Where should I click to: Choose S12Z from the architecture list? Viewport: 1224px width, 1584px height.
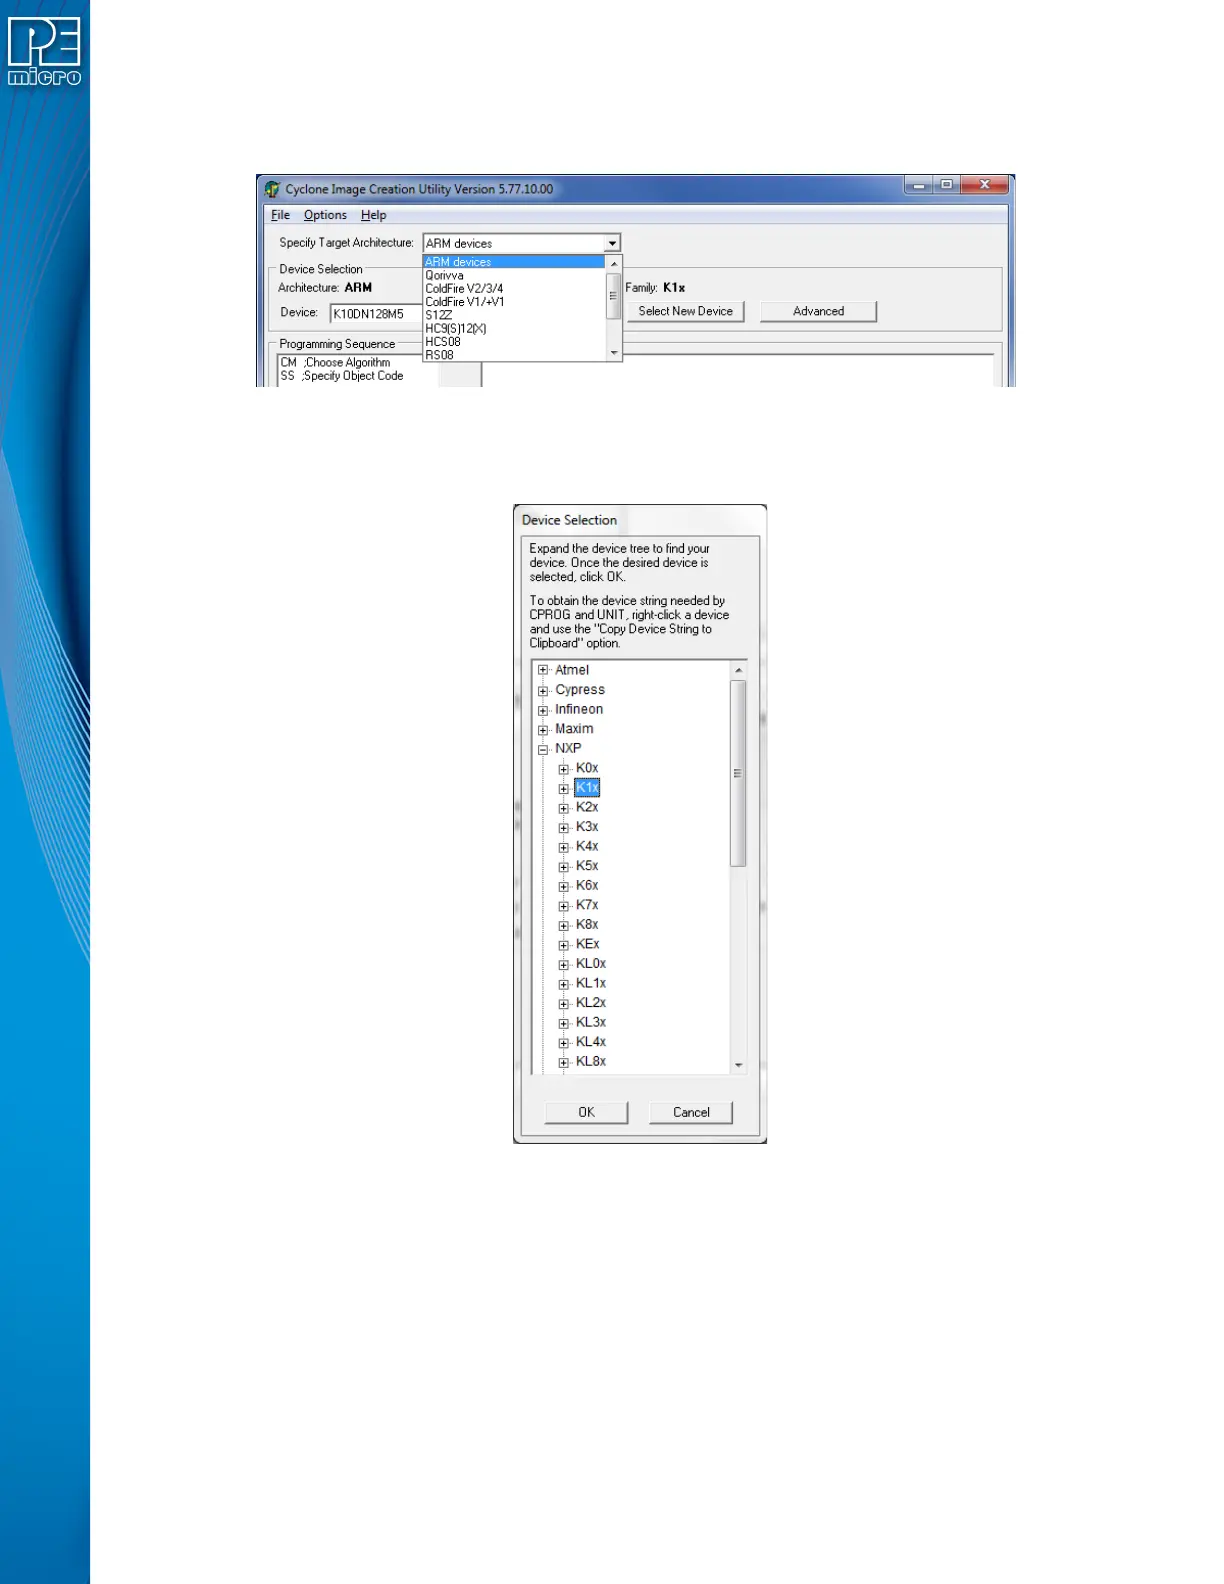pos(514,315)
